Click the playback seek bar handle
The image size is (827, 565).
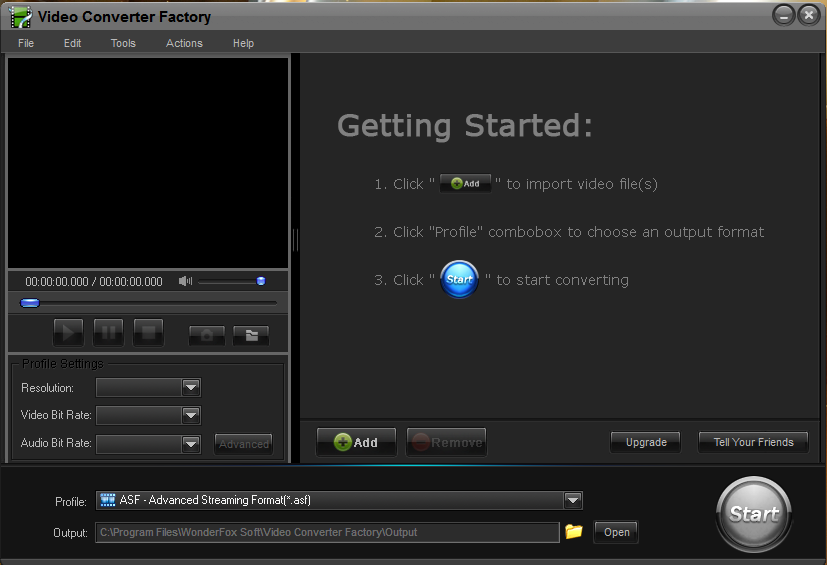pyautogui.click(x=30, y=303)
